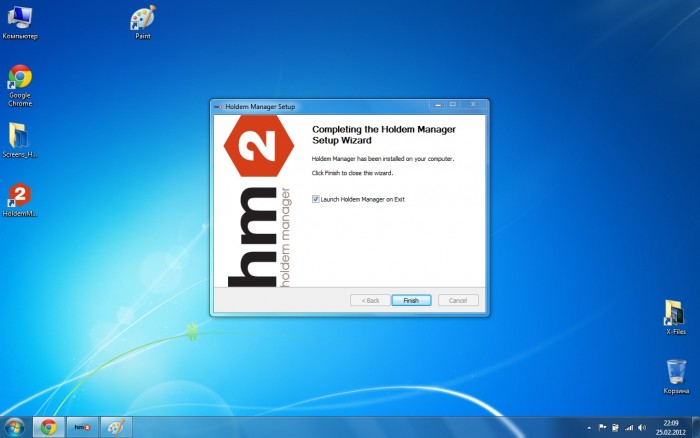The width and height of the screenshot is (700, 438).
Task: Open the Компьютер desktop icon
Action: pos(20,22)
